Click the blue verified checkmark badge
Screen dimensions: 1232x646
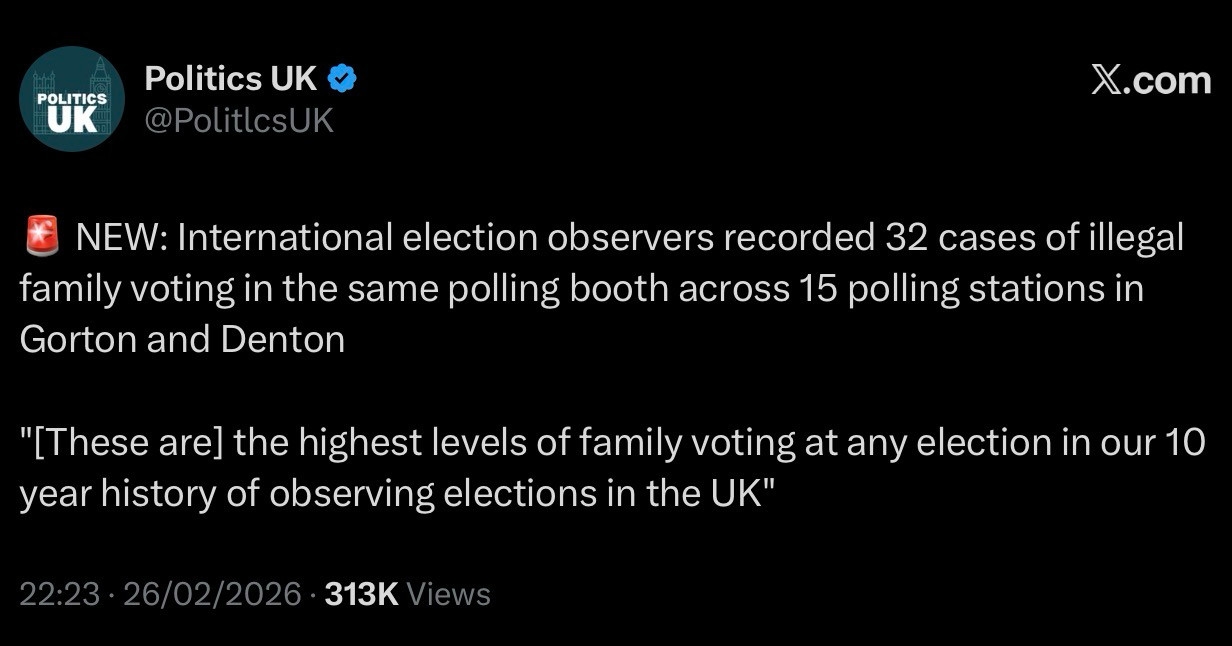(342, 77)
